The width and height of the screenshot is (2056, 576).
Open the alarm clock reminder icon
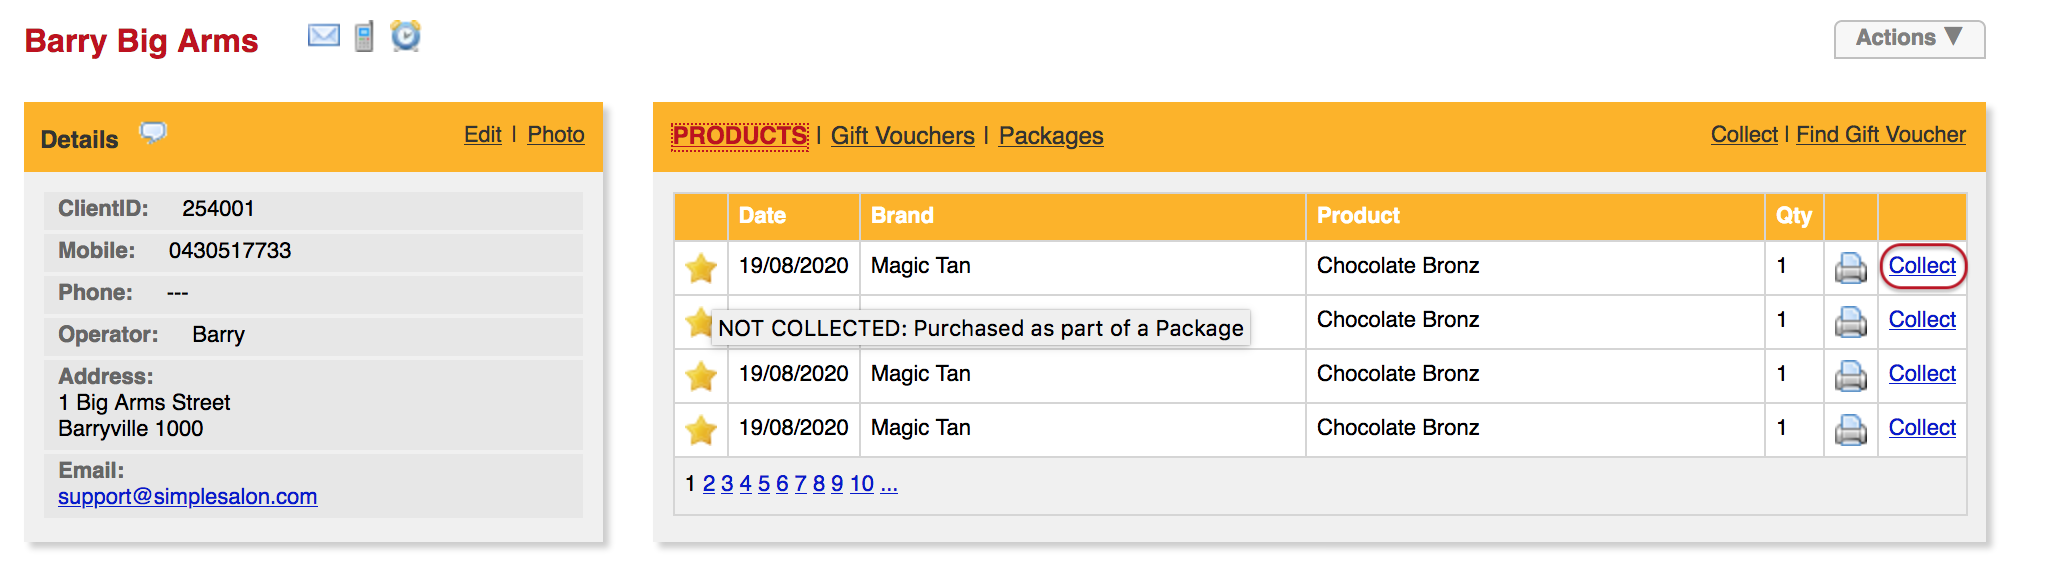405,36
